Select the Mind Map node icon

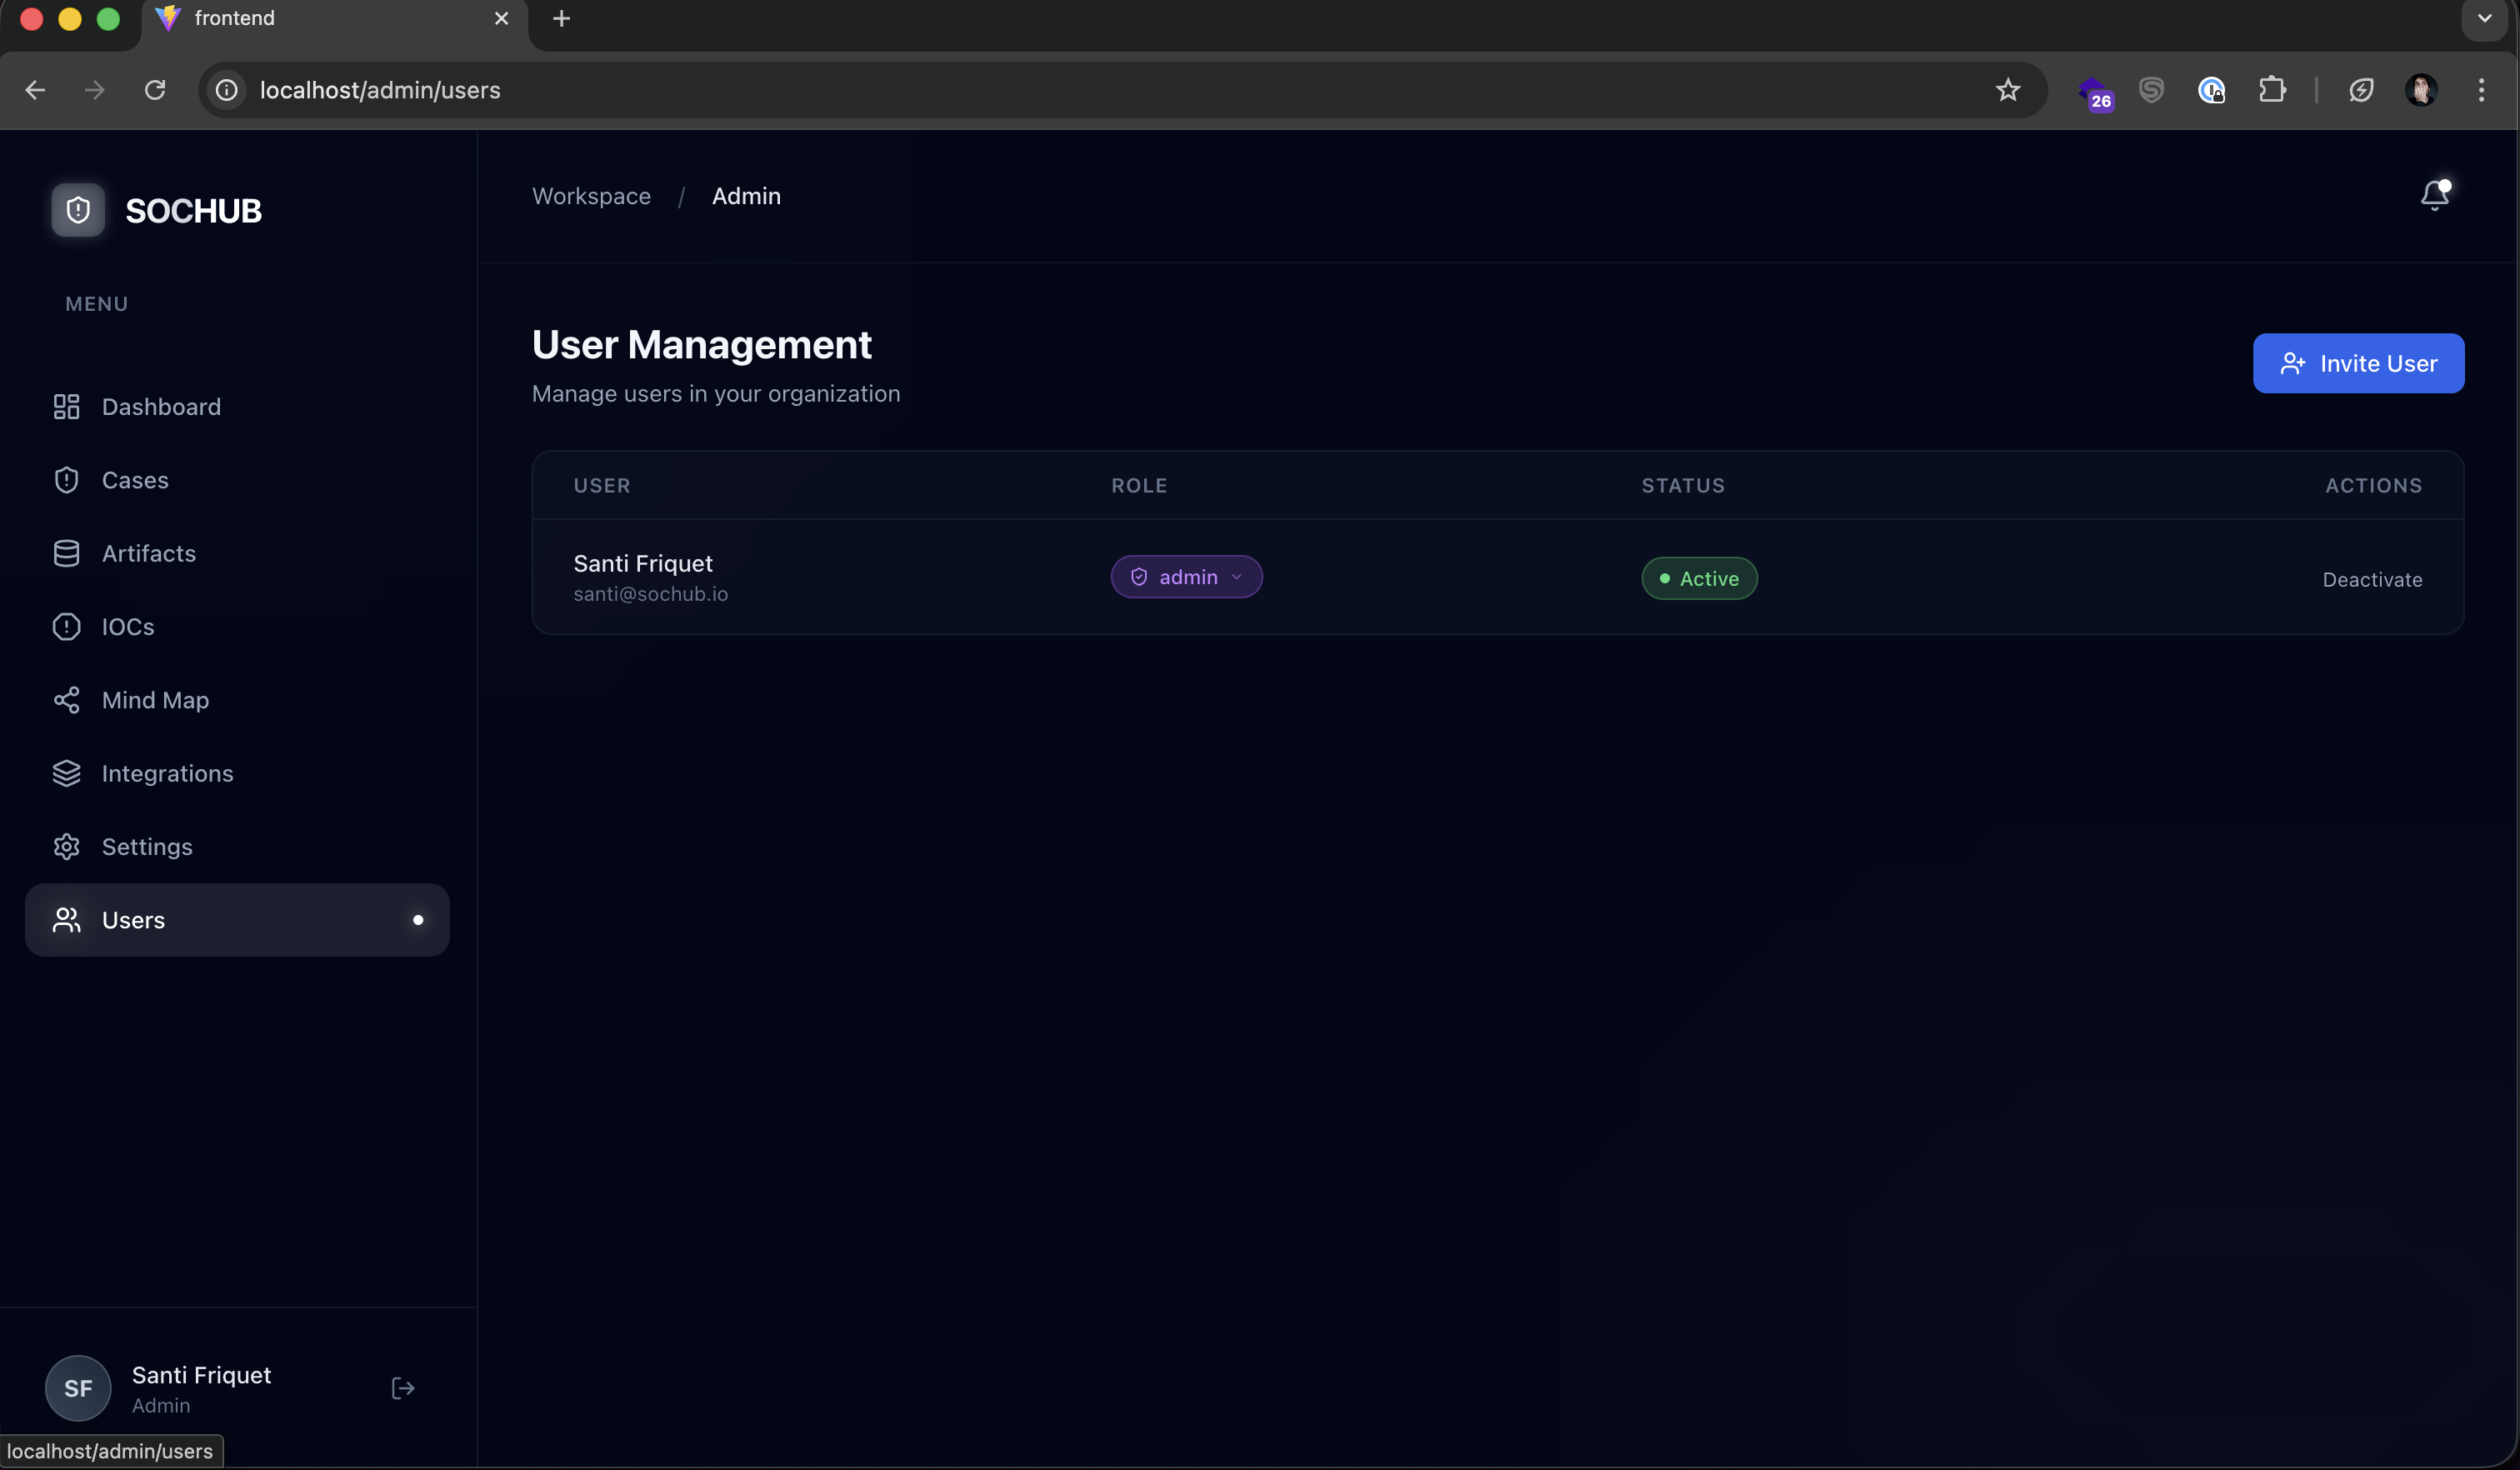pos(65,700)
